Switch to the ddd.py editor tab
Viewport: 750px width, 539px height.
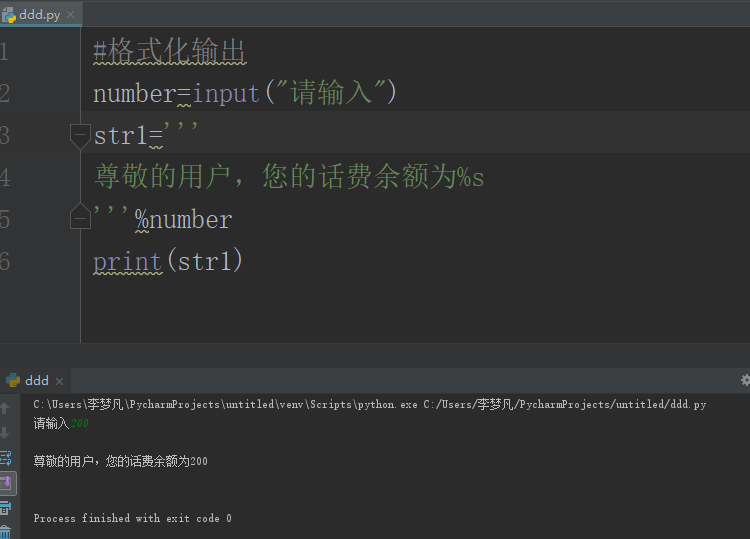click(x=40, y=15)
